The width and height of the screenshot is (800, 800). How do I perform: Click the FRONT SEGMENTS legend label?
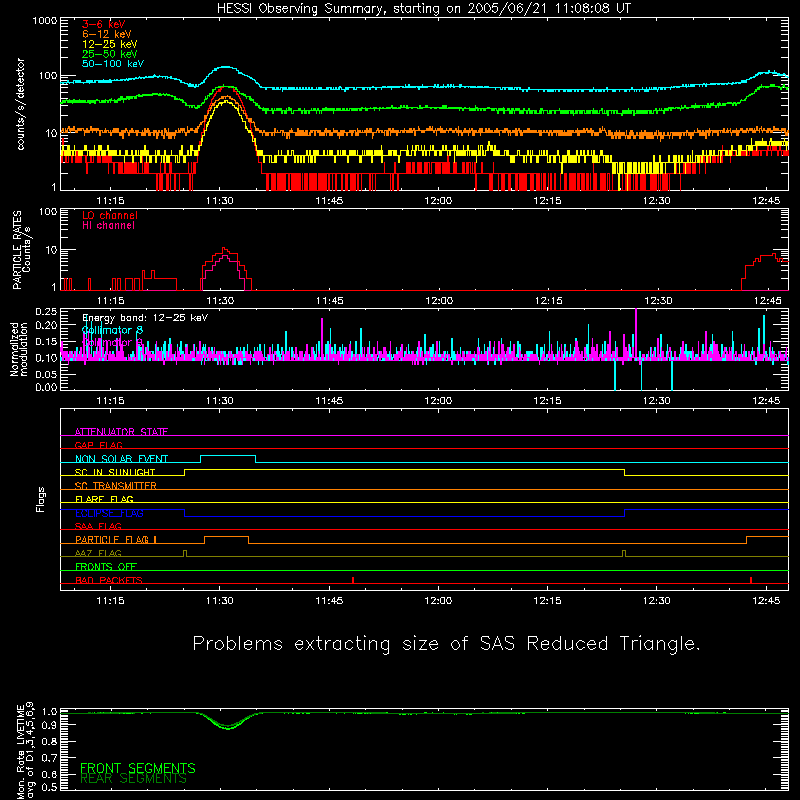[x=138, y=768]
